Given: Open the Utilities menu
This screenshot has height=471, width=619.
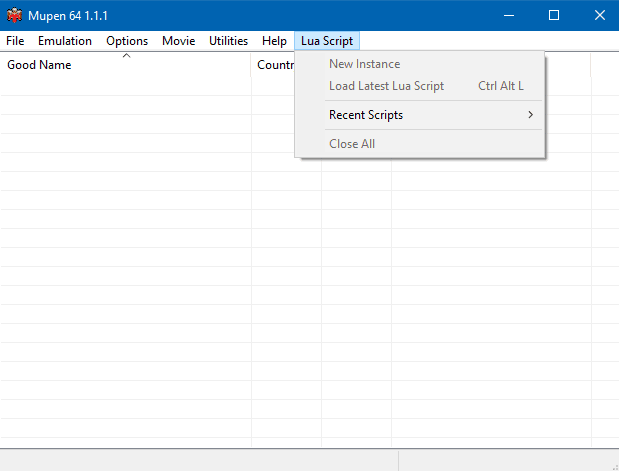Looking at the screenshot, I should click(228, 41).
